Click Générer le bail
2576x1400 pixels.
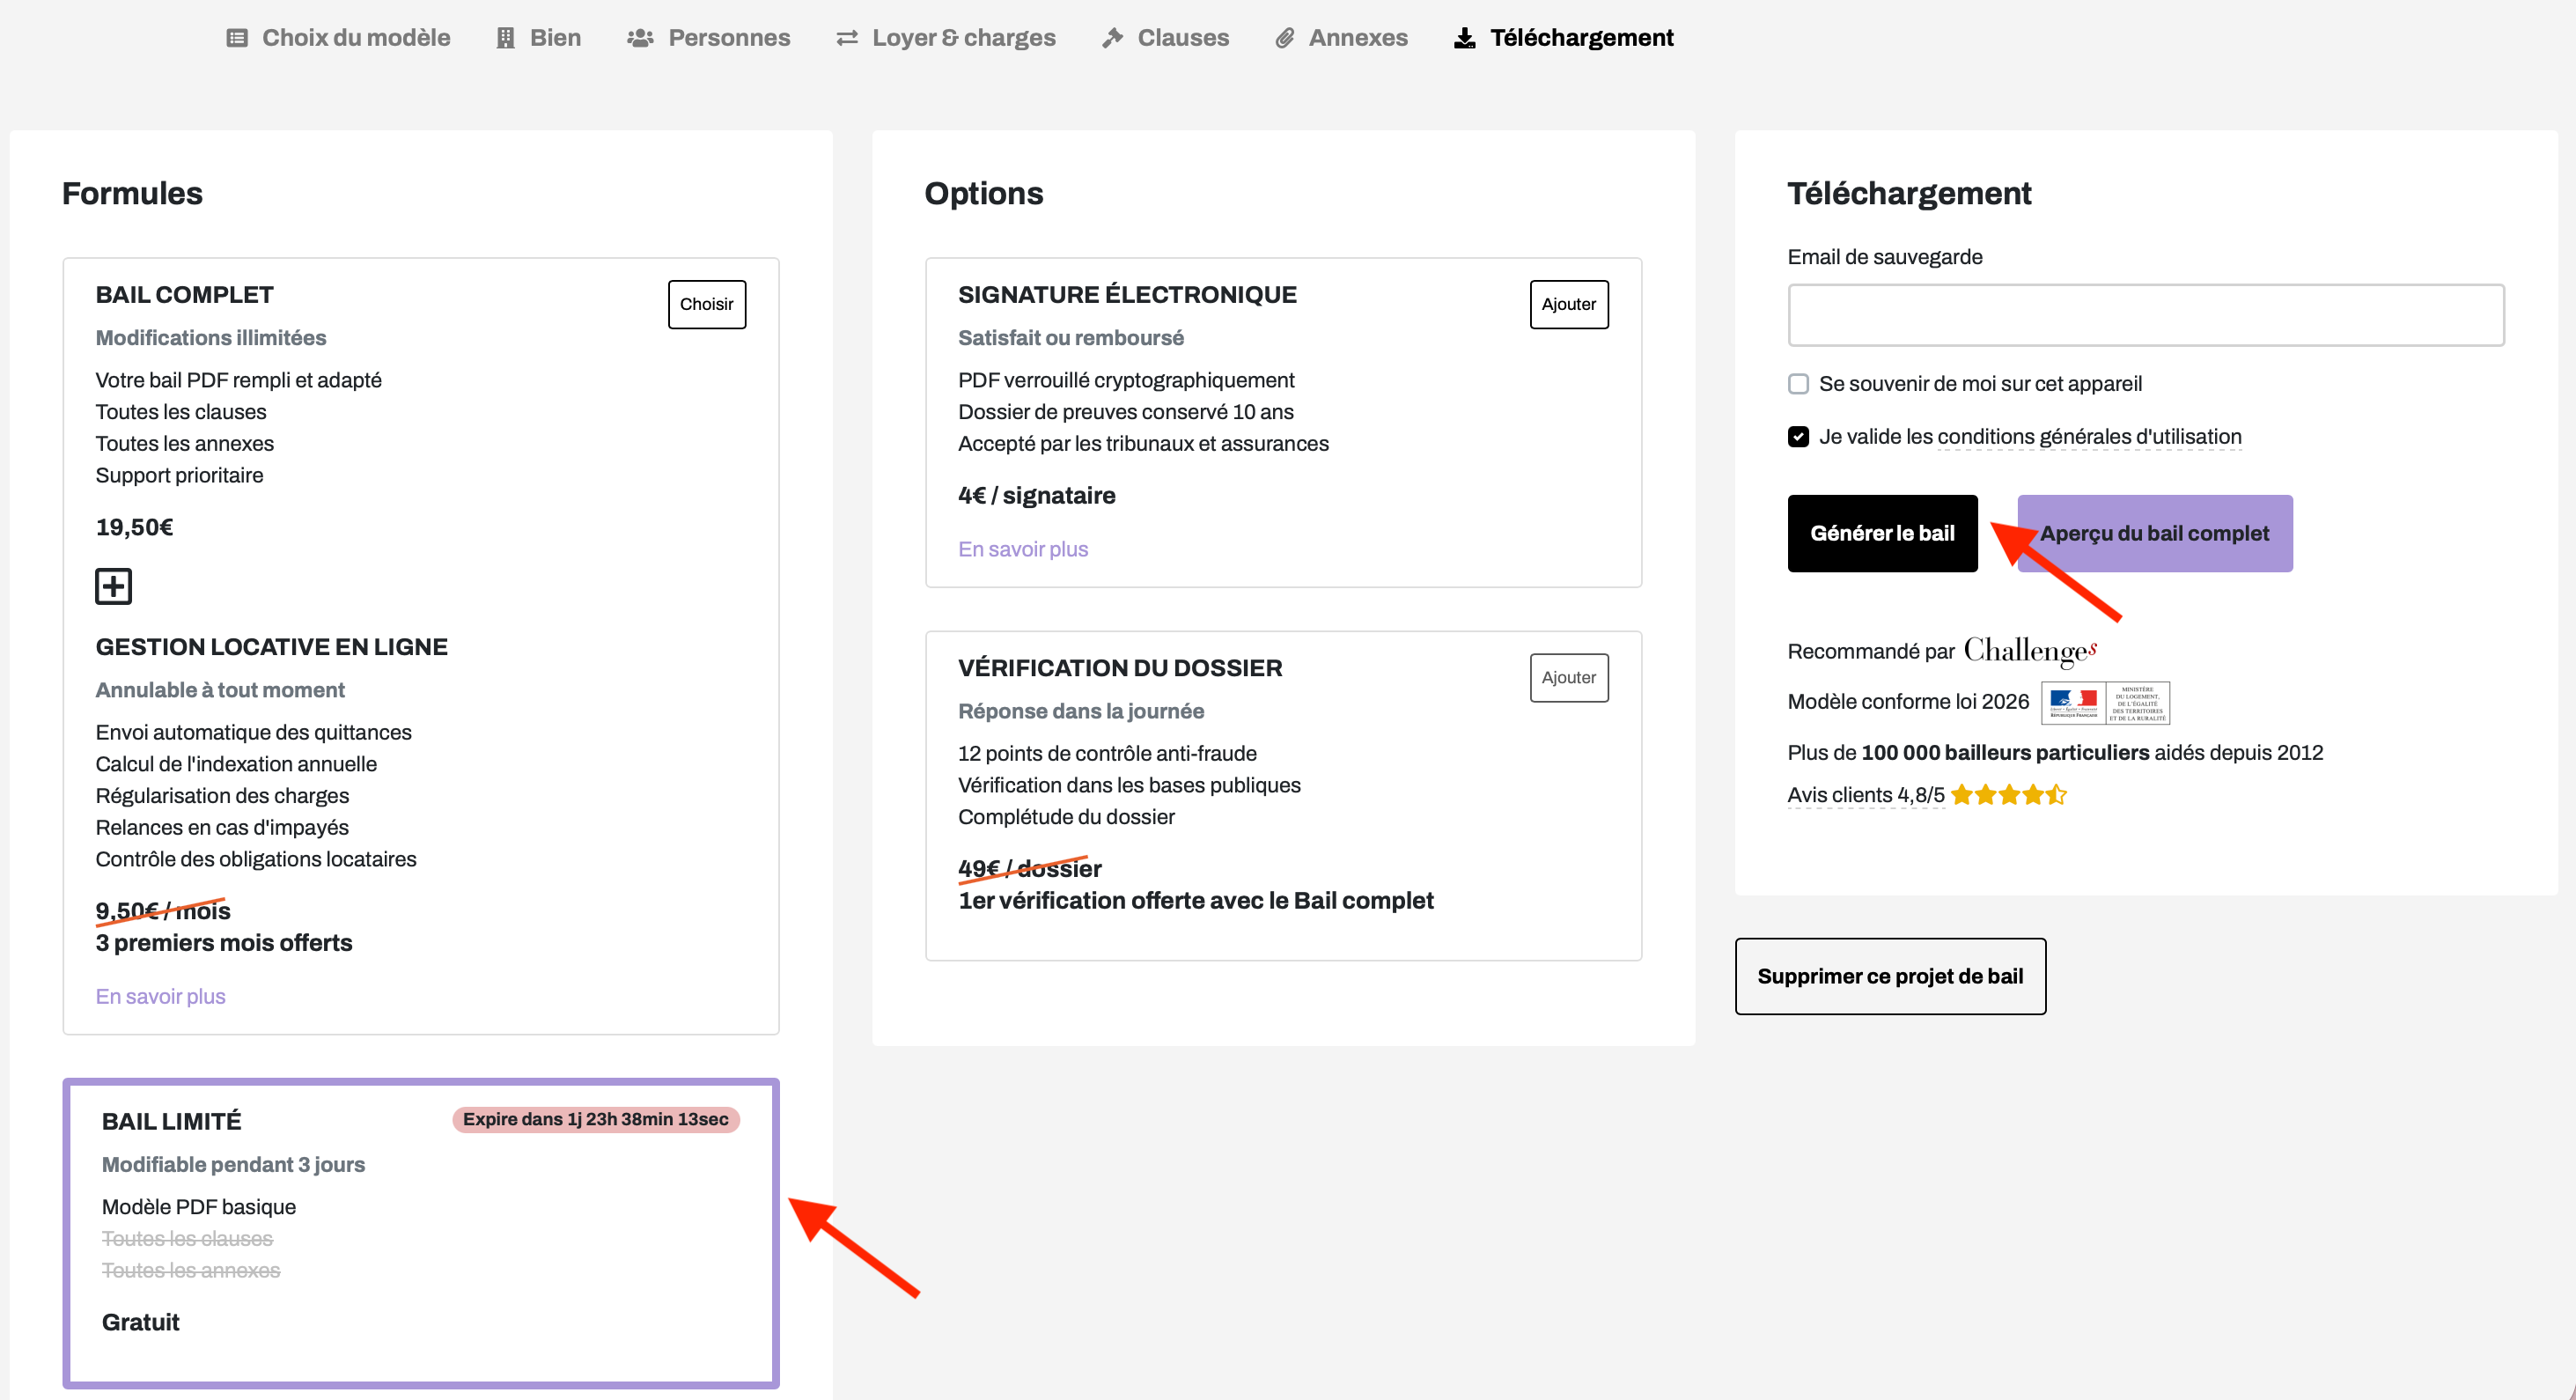1882,533
